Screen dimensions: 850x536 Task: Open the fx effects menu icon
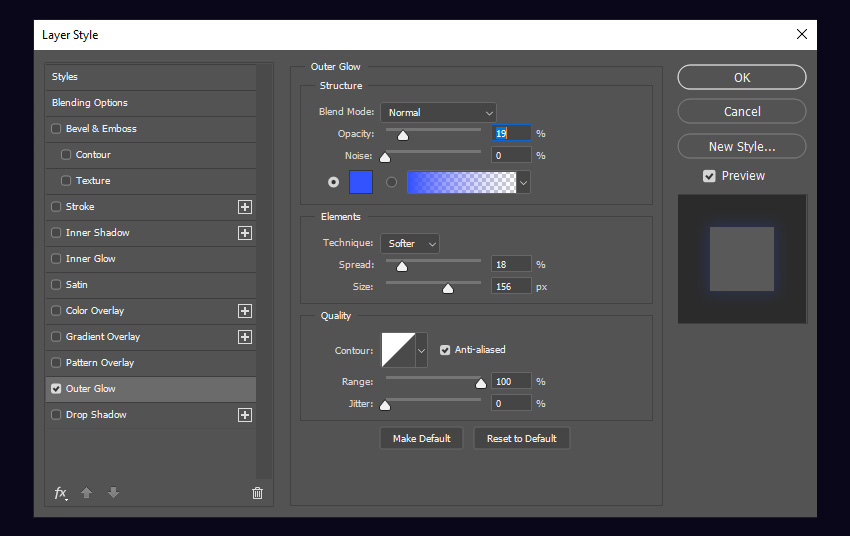[60, 493]
